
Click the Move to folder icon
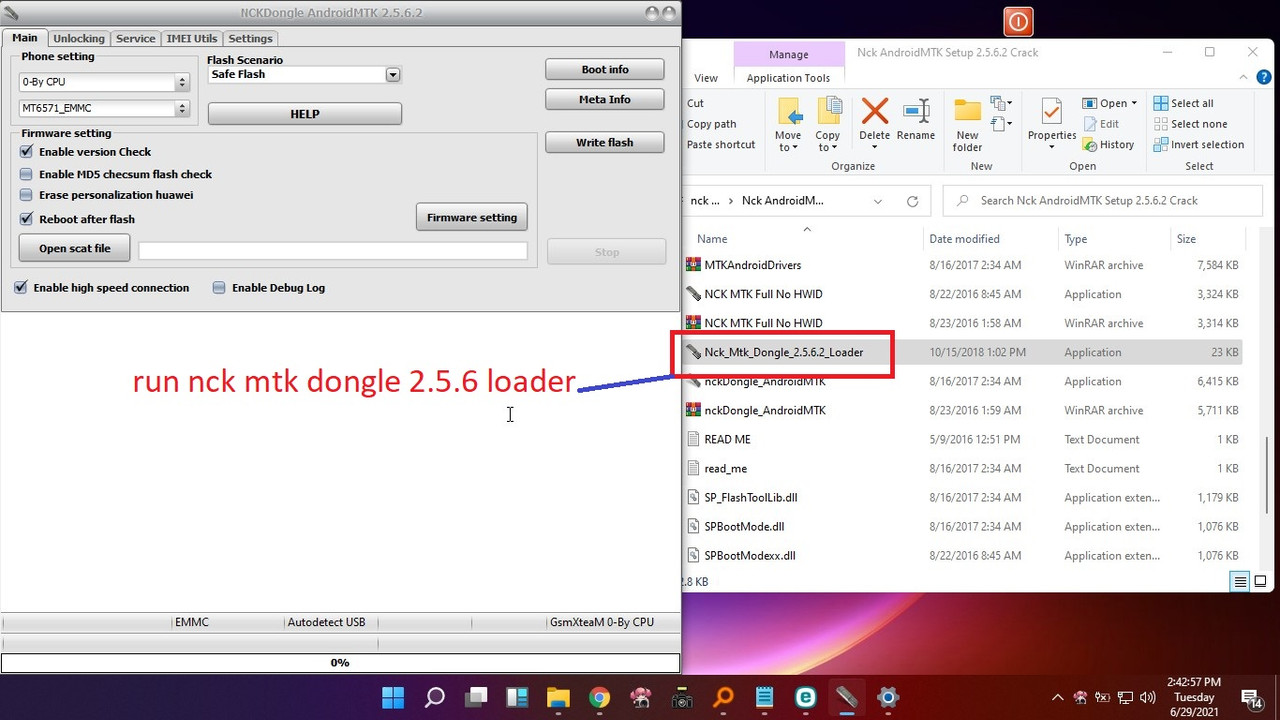click(788, 112)
